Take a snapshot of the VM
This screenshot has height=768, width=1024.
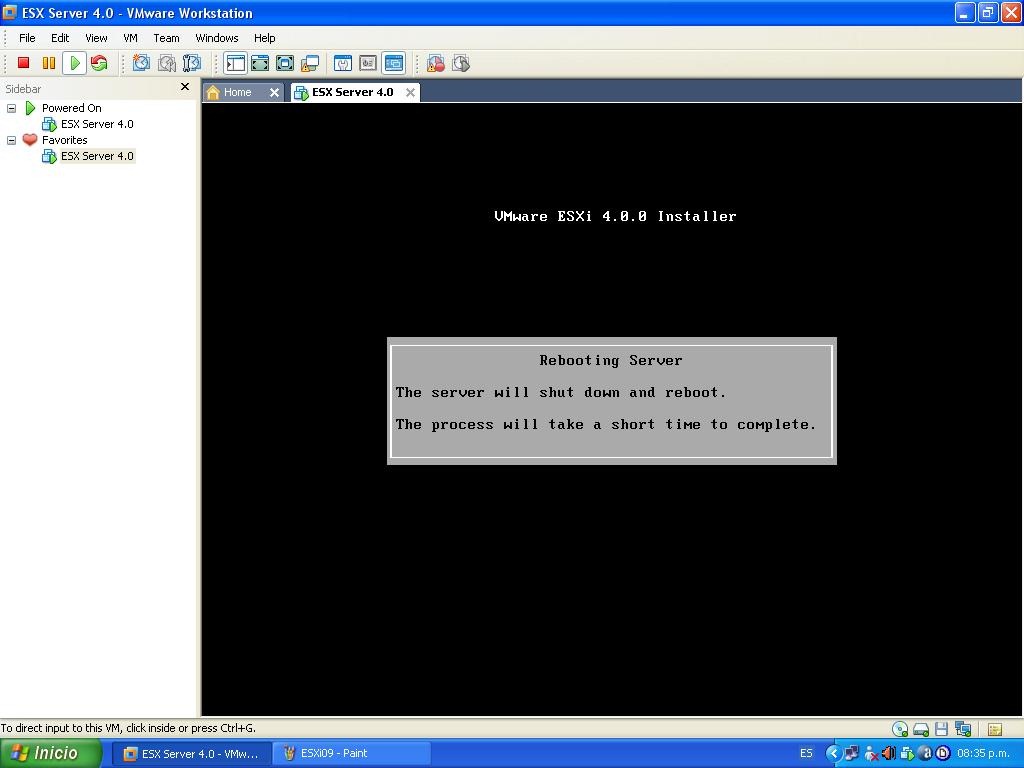click(x=141, y=63)
